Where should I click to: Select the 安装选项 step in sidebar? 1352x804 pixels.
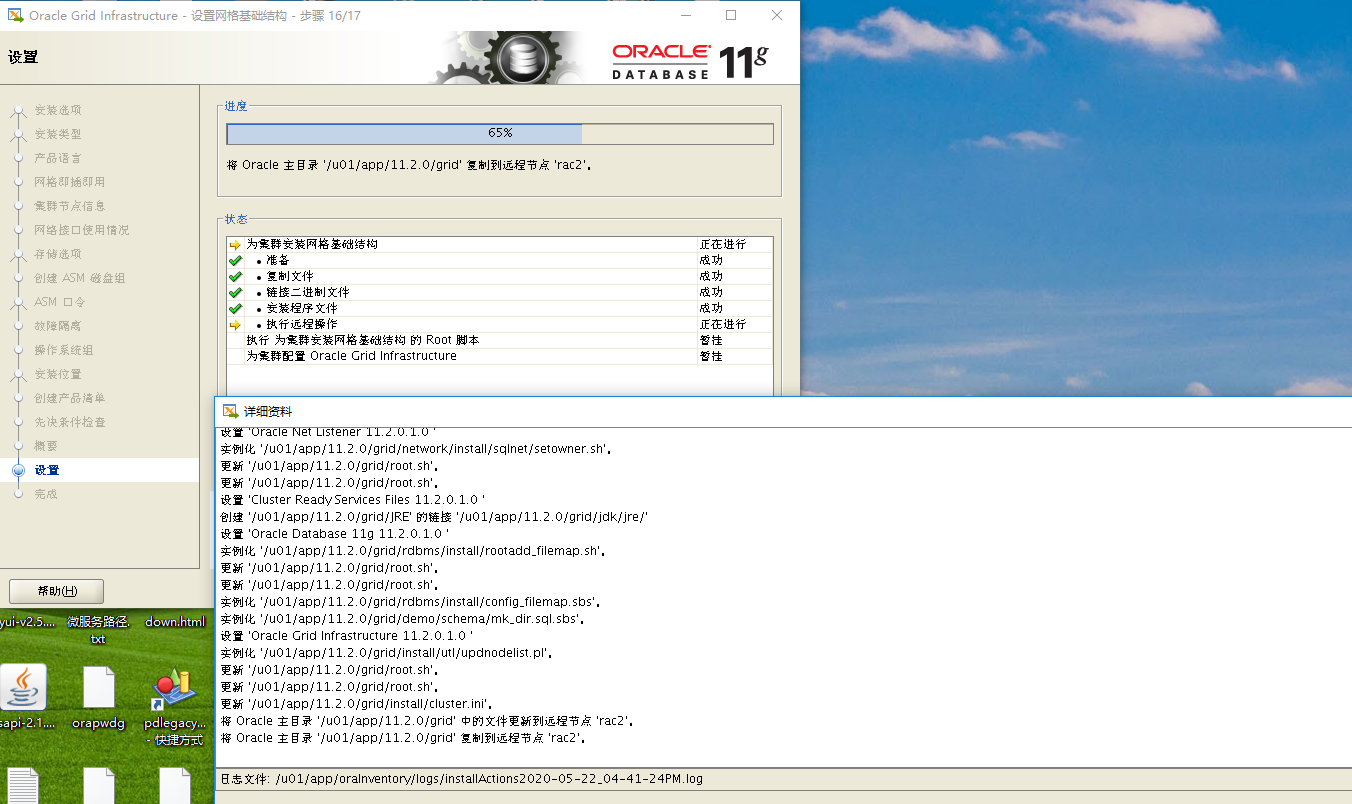click(58, 110)
